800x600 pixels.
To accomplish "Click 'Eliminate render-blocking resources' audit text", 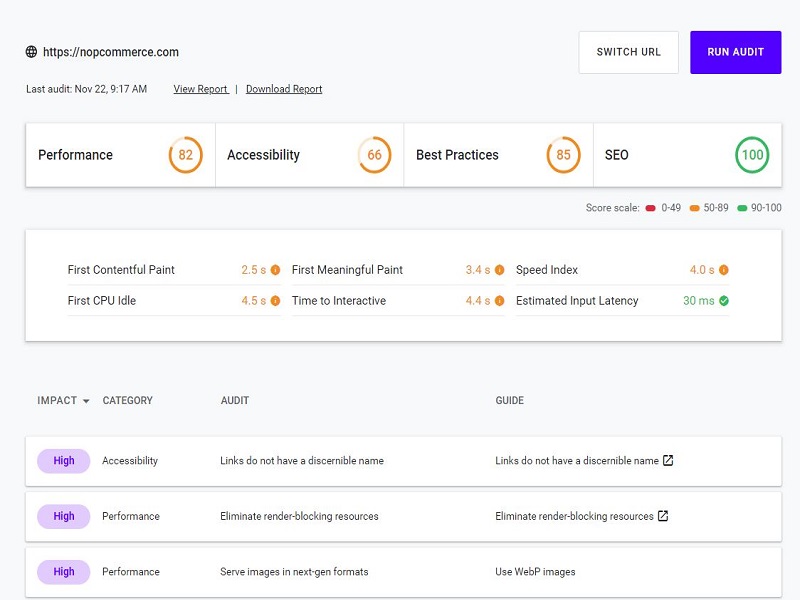I will [299, 516].
